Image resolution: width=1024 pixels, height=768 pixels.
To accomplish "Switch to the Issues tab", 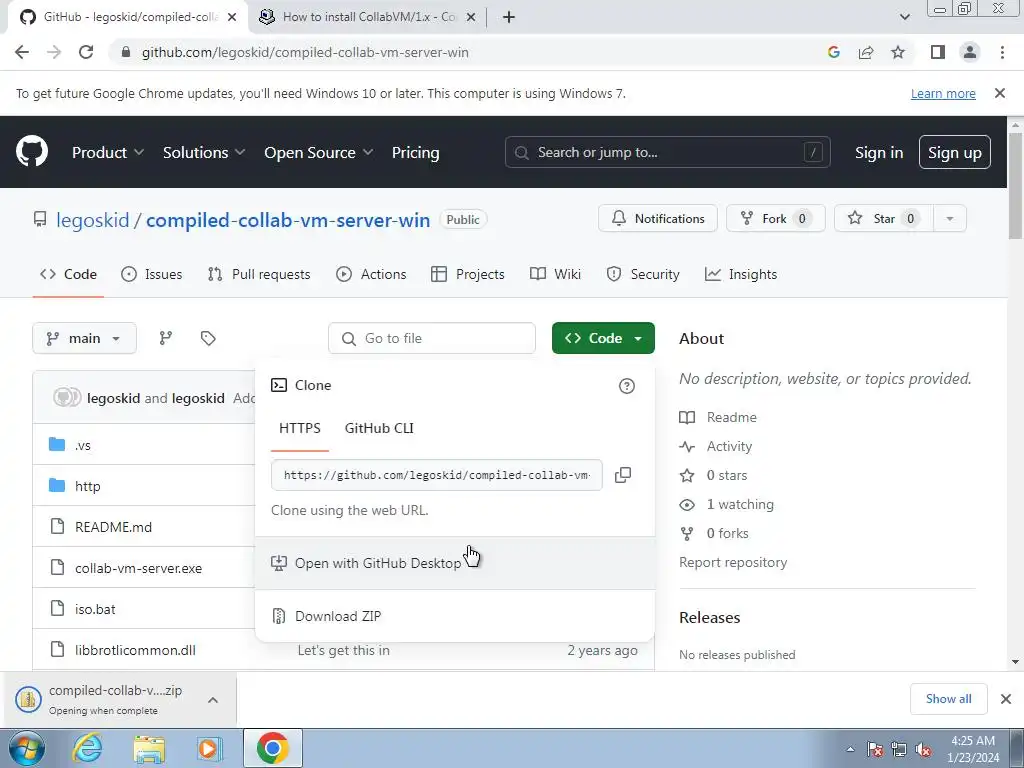I will [152, 274].
